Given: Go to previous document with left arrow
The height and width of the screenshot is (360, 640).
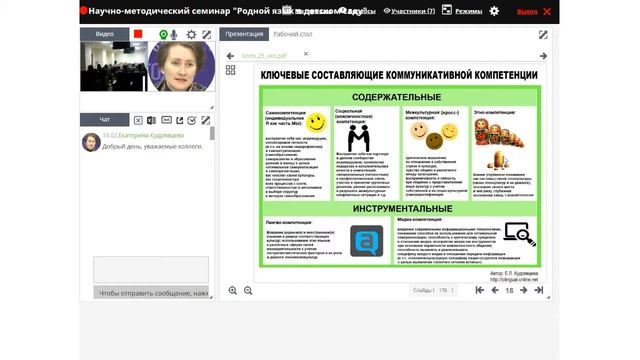Looking at the screenshot, I should [230, 56].
